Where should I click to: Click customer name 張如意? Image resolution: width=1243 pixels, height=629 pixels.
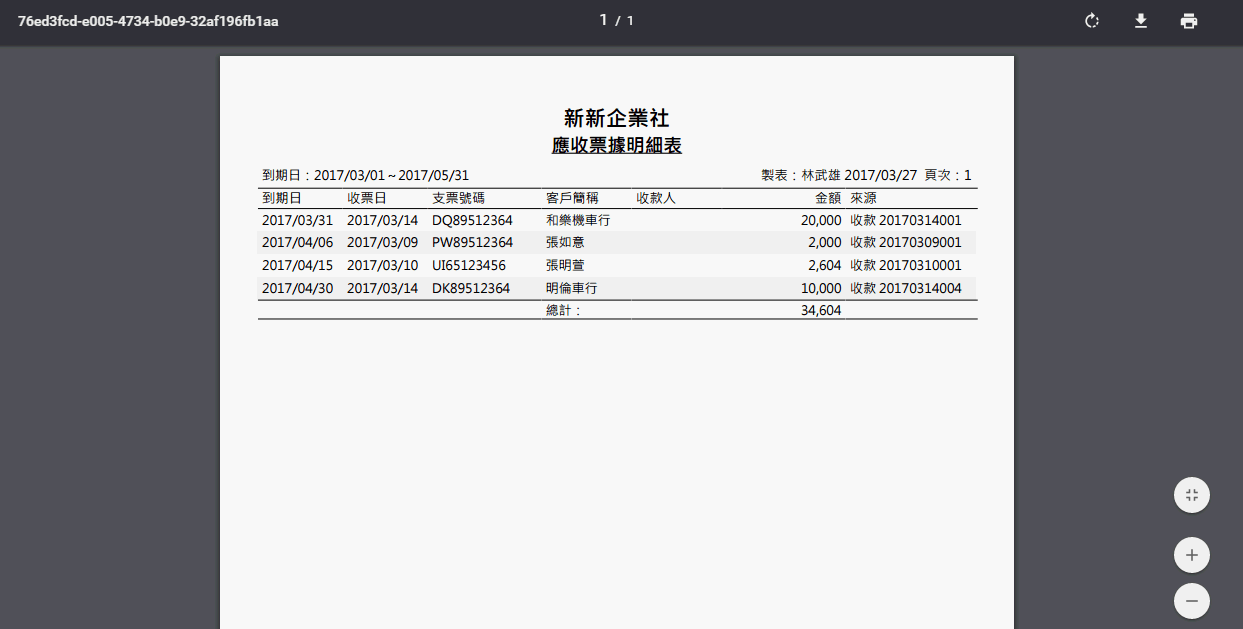point(565,242)
